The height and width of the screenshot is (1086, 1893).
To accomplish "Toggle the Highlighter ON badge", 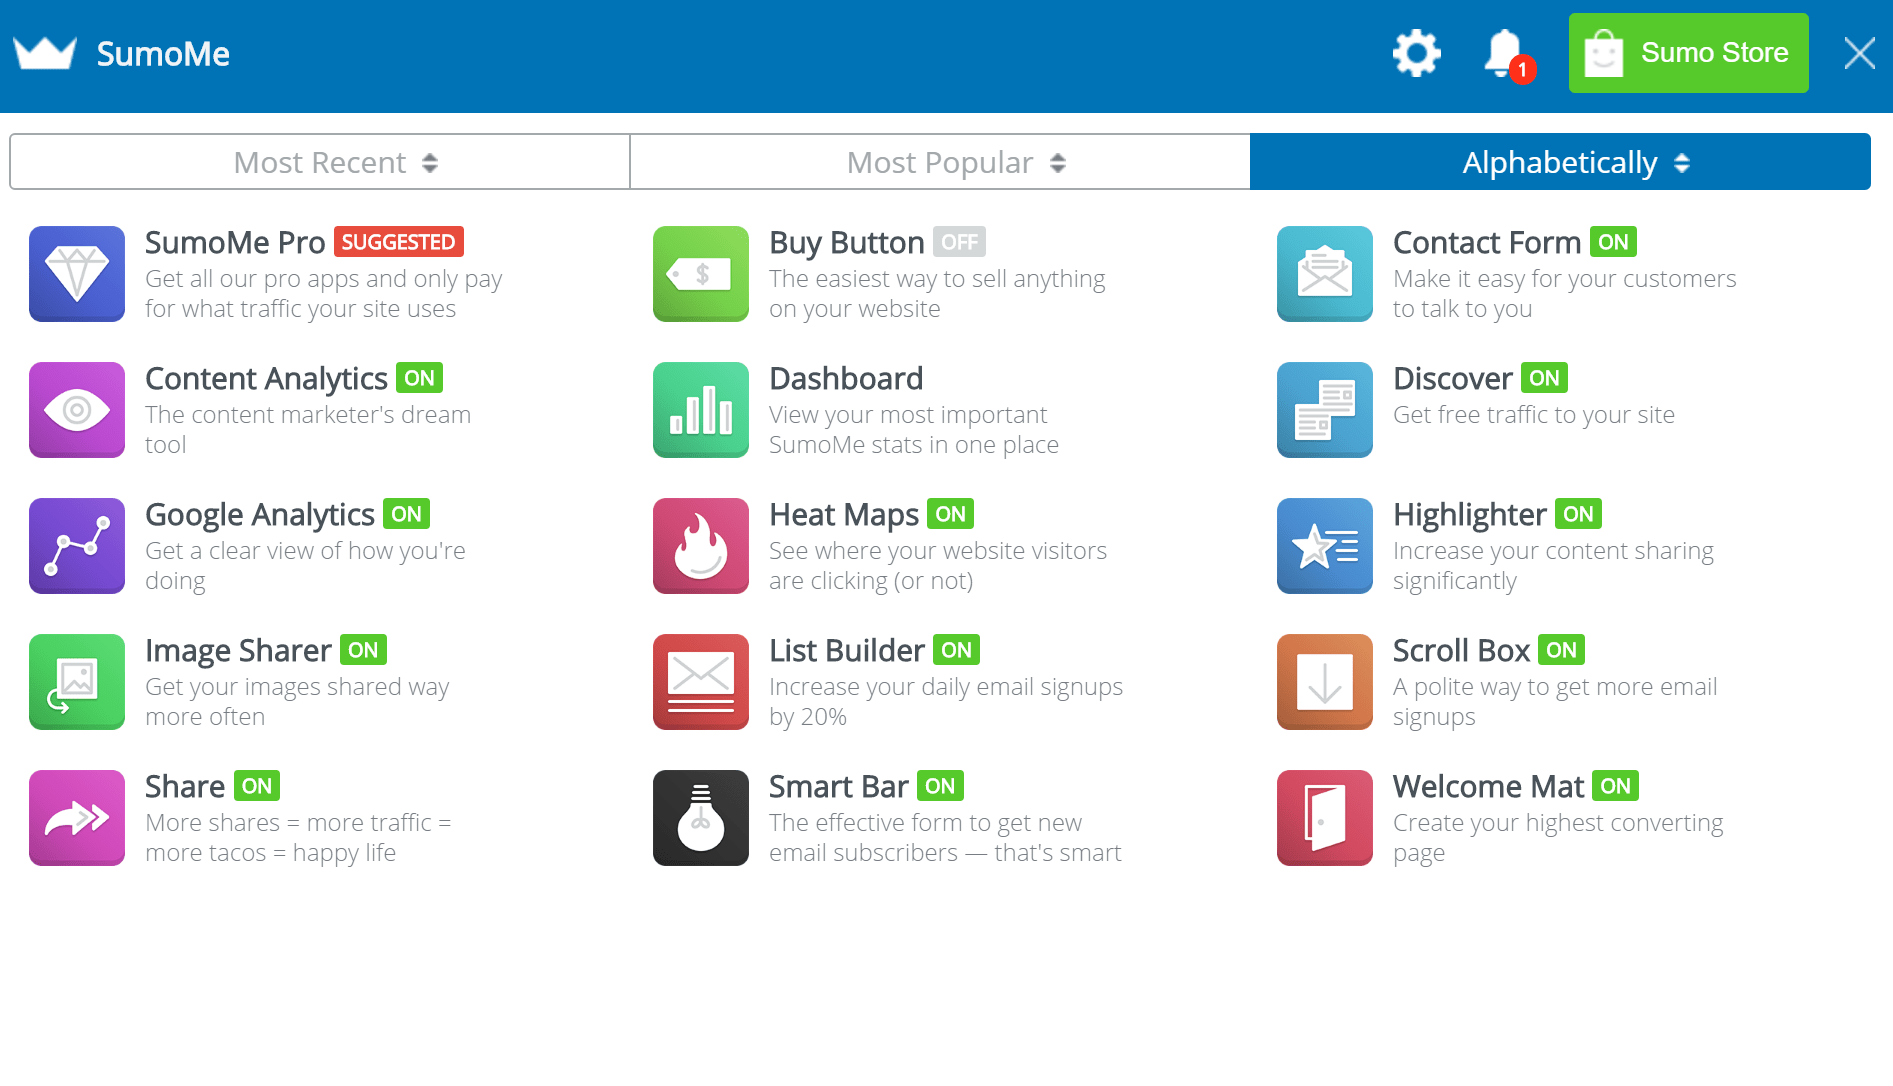I will [x=1578, y=514].
